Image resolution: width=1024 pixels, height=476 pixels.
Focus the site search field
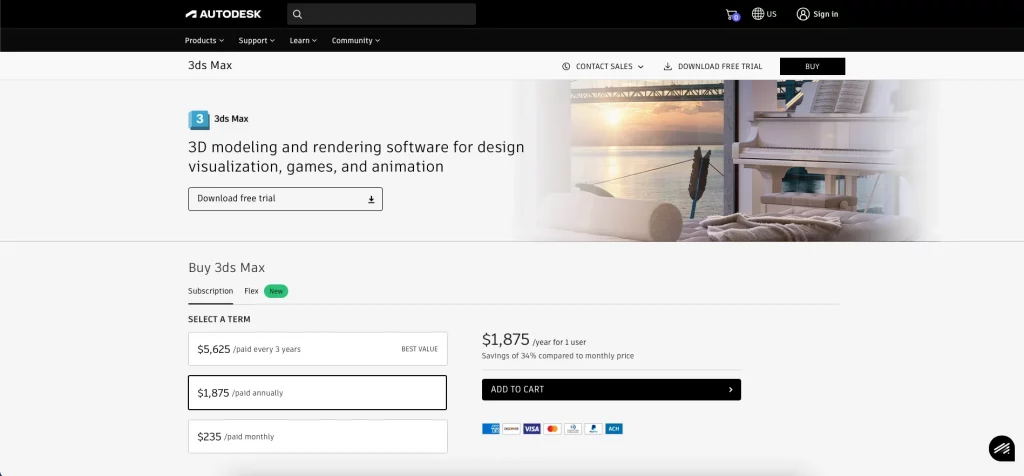pyautogui.click(x=381, y=14)
